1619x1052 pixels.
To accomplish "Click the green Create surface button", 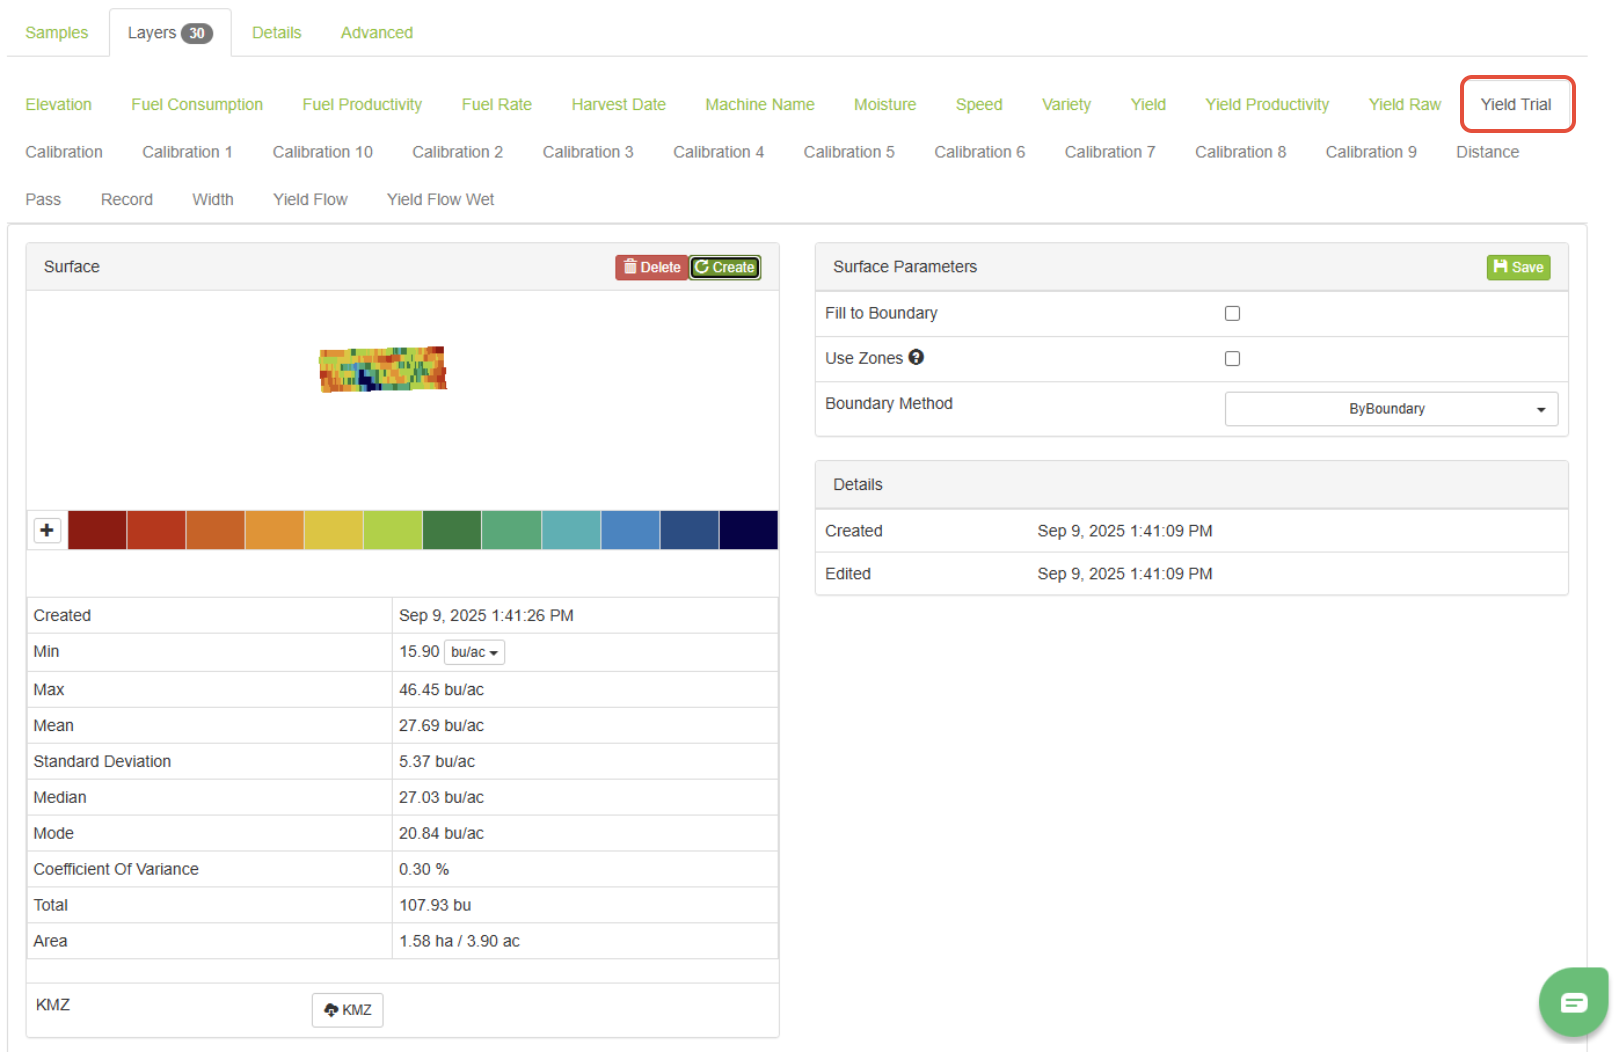I will click(725, 267).
